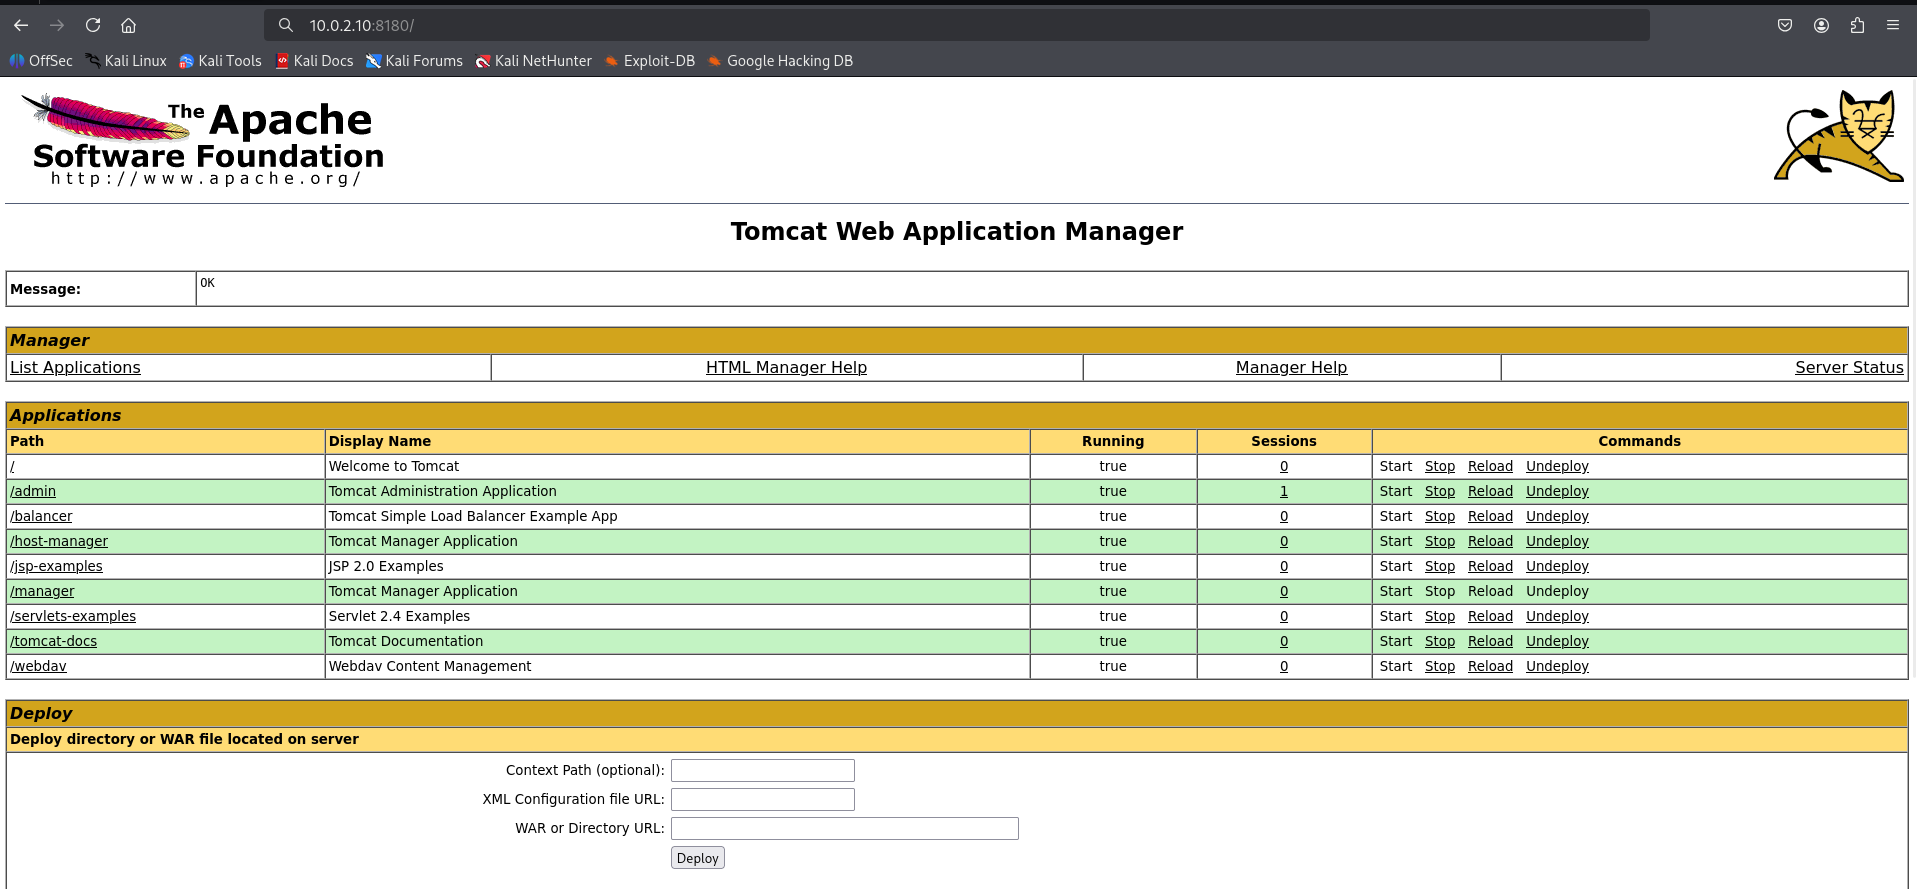
Task: Open the Kali Docs bookmark
Action: (314, 61)
